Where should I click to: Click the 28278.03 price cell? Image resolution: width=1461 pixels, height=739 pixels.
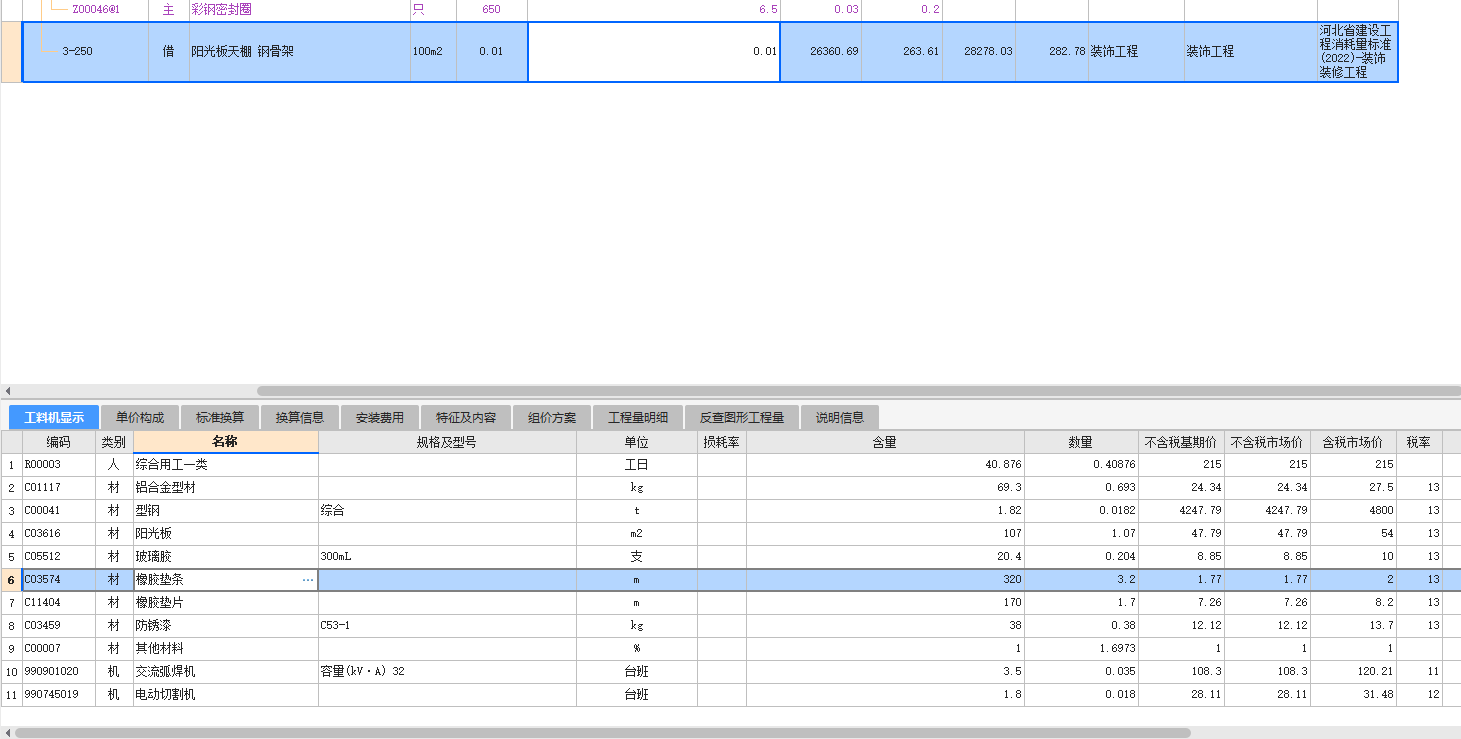click(x=979, y=52)
